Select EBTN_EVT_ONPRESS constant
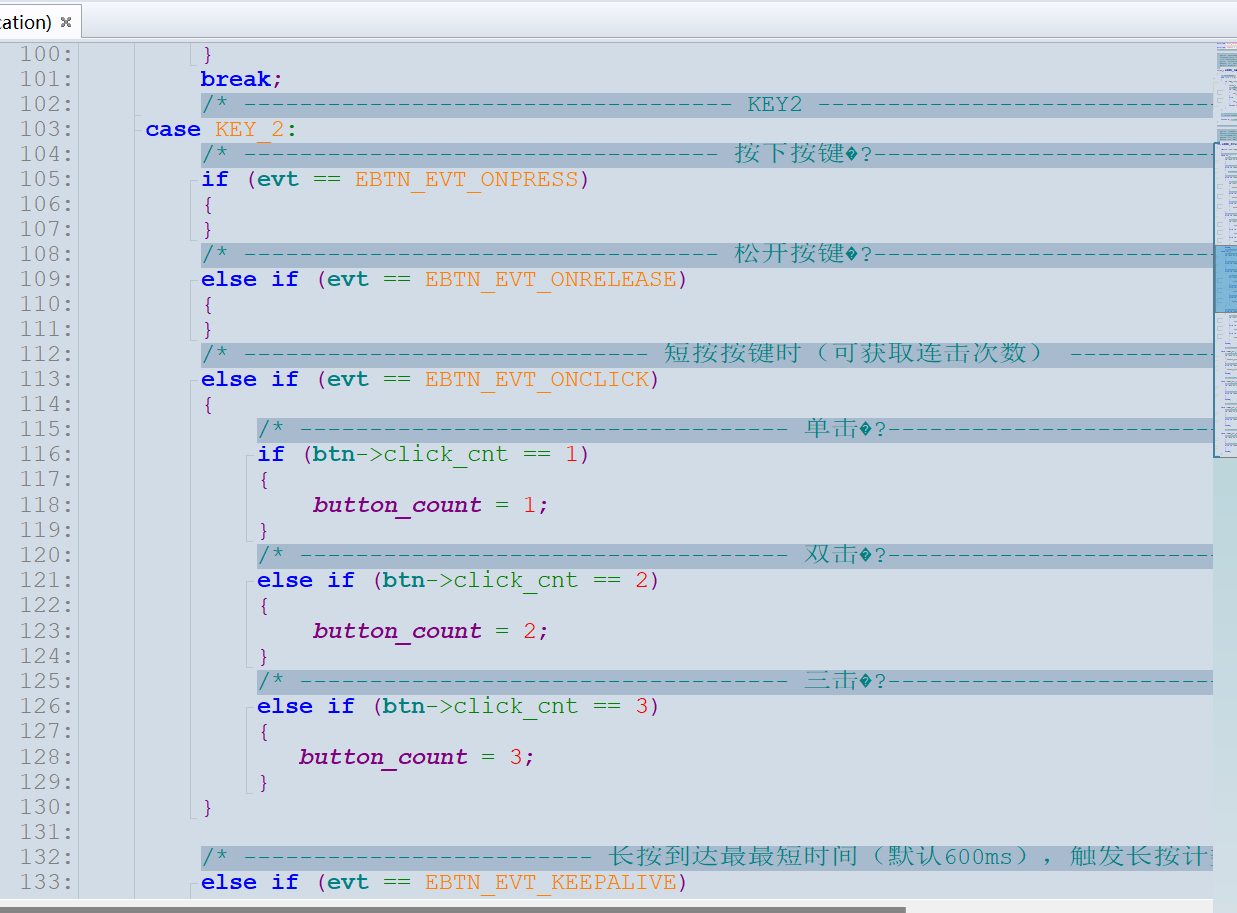This screenshot has width=1237, height=913. [x=467, y=179]
